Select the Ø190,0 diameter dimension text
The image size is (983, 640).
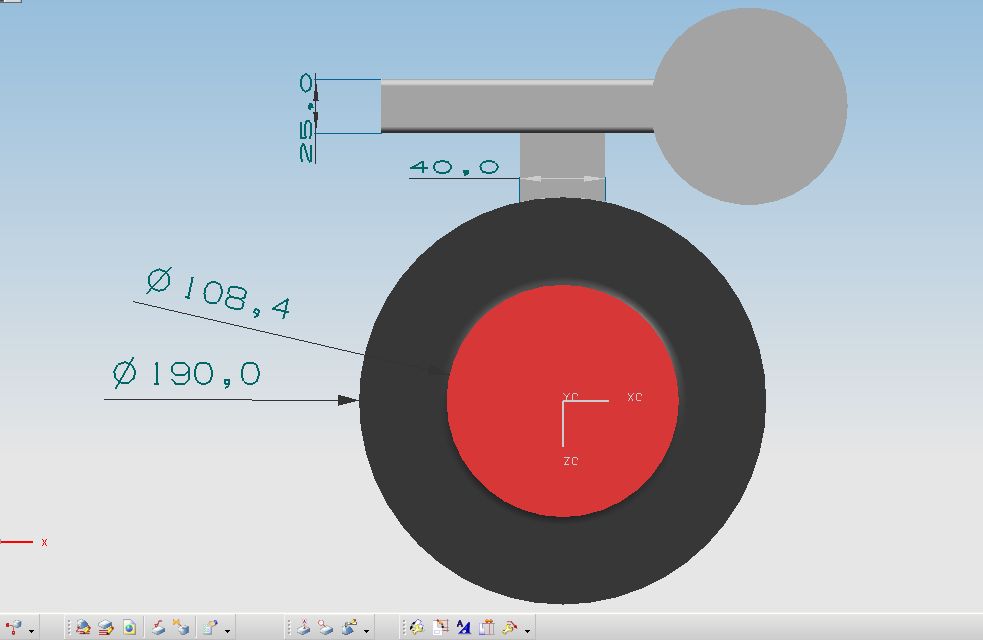coord(187,374)
